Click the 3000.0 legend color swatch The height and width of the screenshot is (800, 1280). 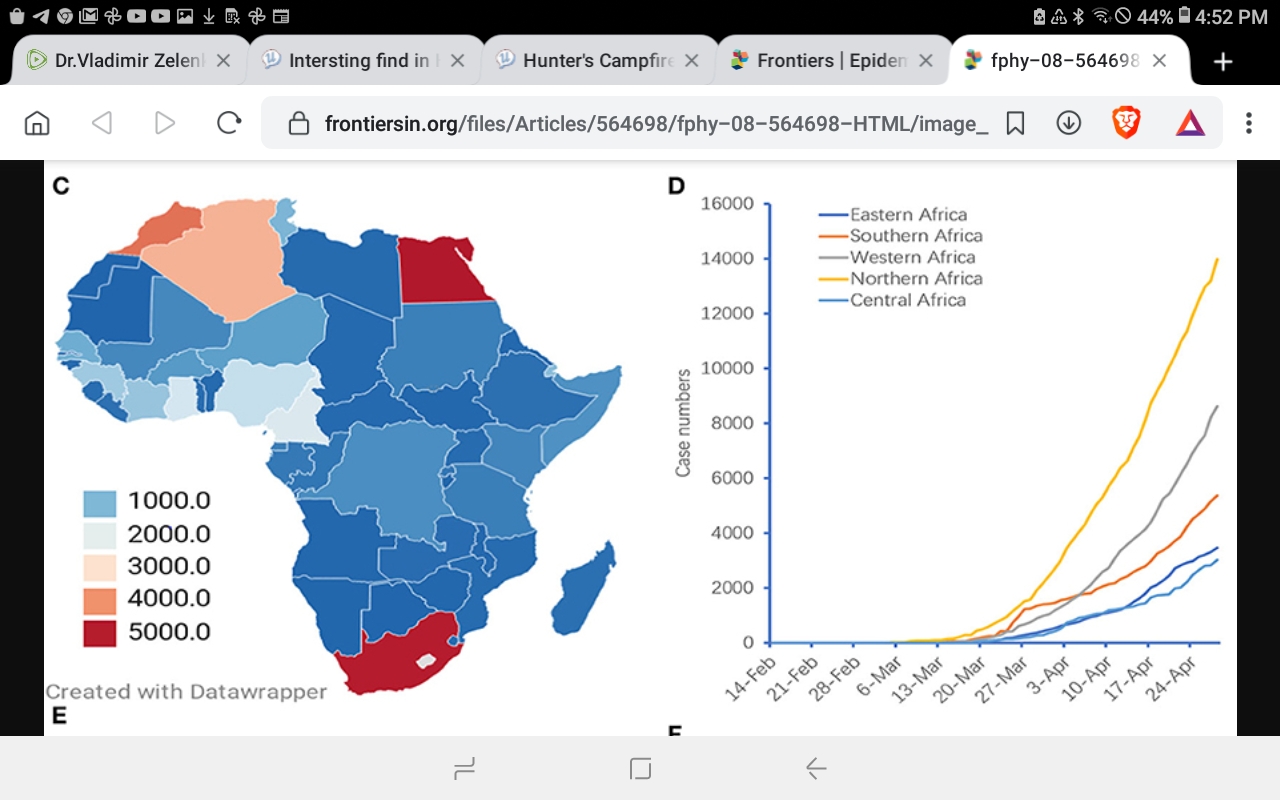coord(100,567)
